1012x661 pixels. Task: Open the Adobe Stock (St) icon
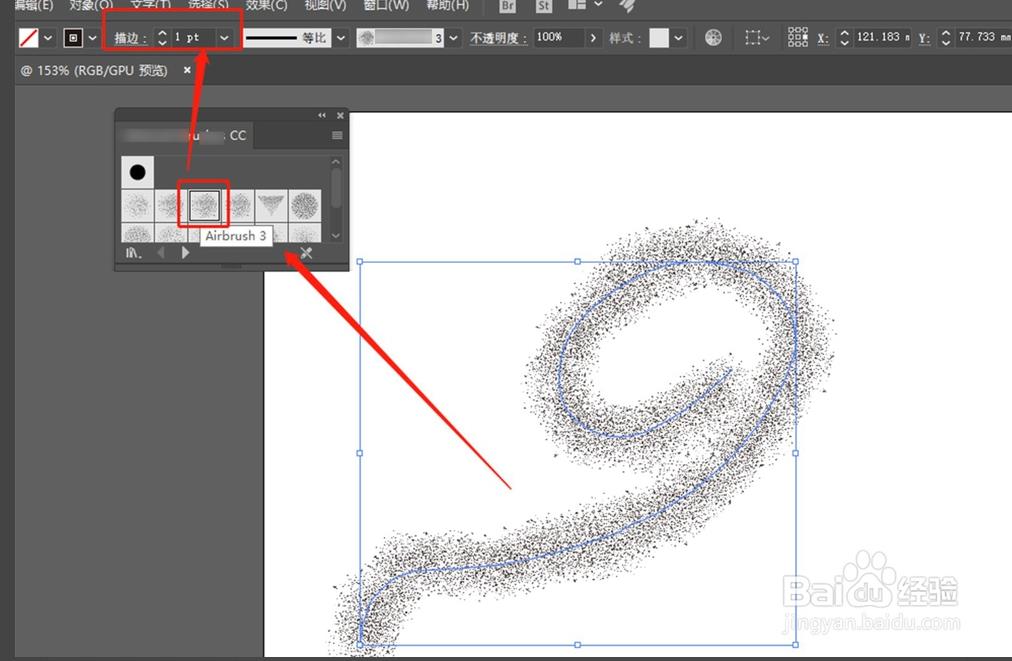pyautogui.click(x=544, y=6)
